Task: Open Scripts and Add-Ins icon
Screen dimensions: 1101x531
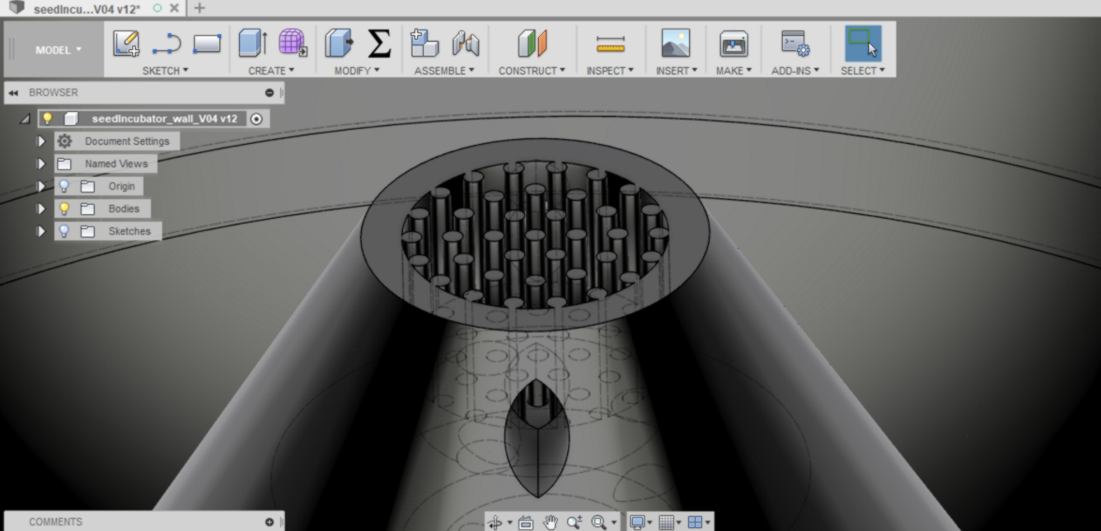Action: click(x=796, y=44)
